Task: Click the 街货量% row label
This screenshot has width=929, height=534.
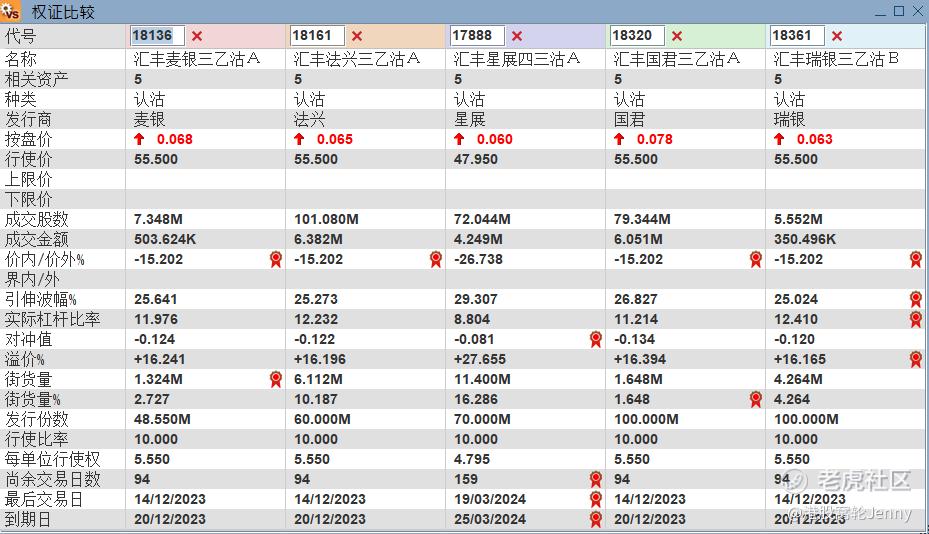Action: coord(32,399)
